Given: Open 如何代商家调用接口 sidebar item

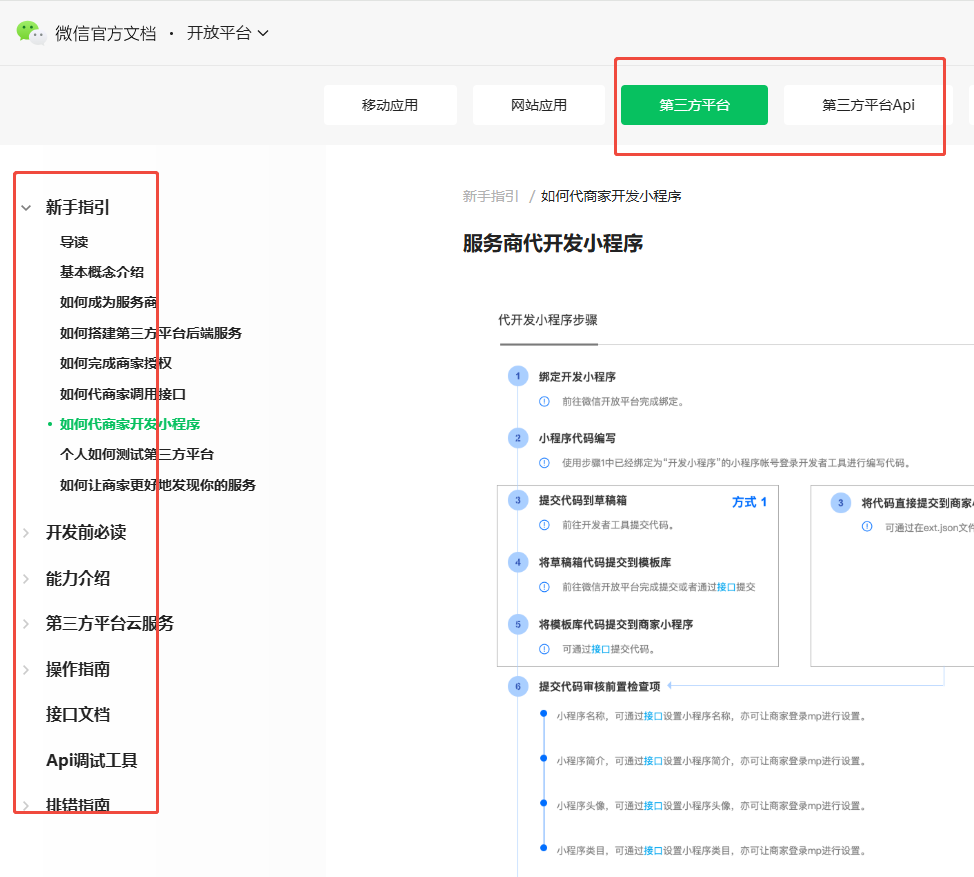Looking at the screenshot, I should [122, 394].
